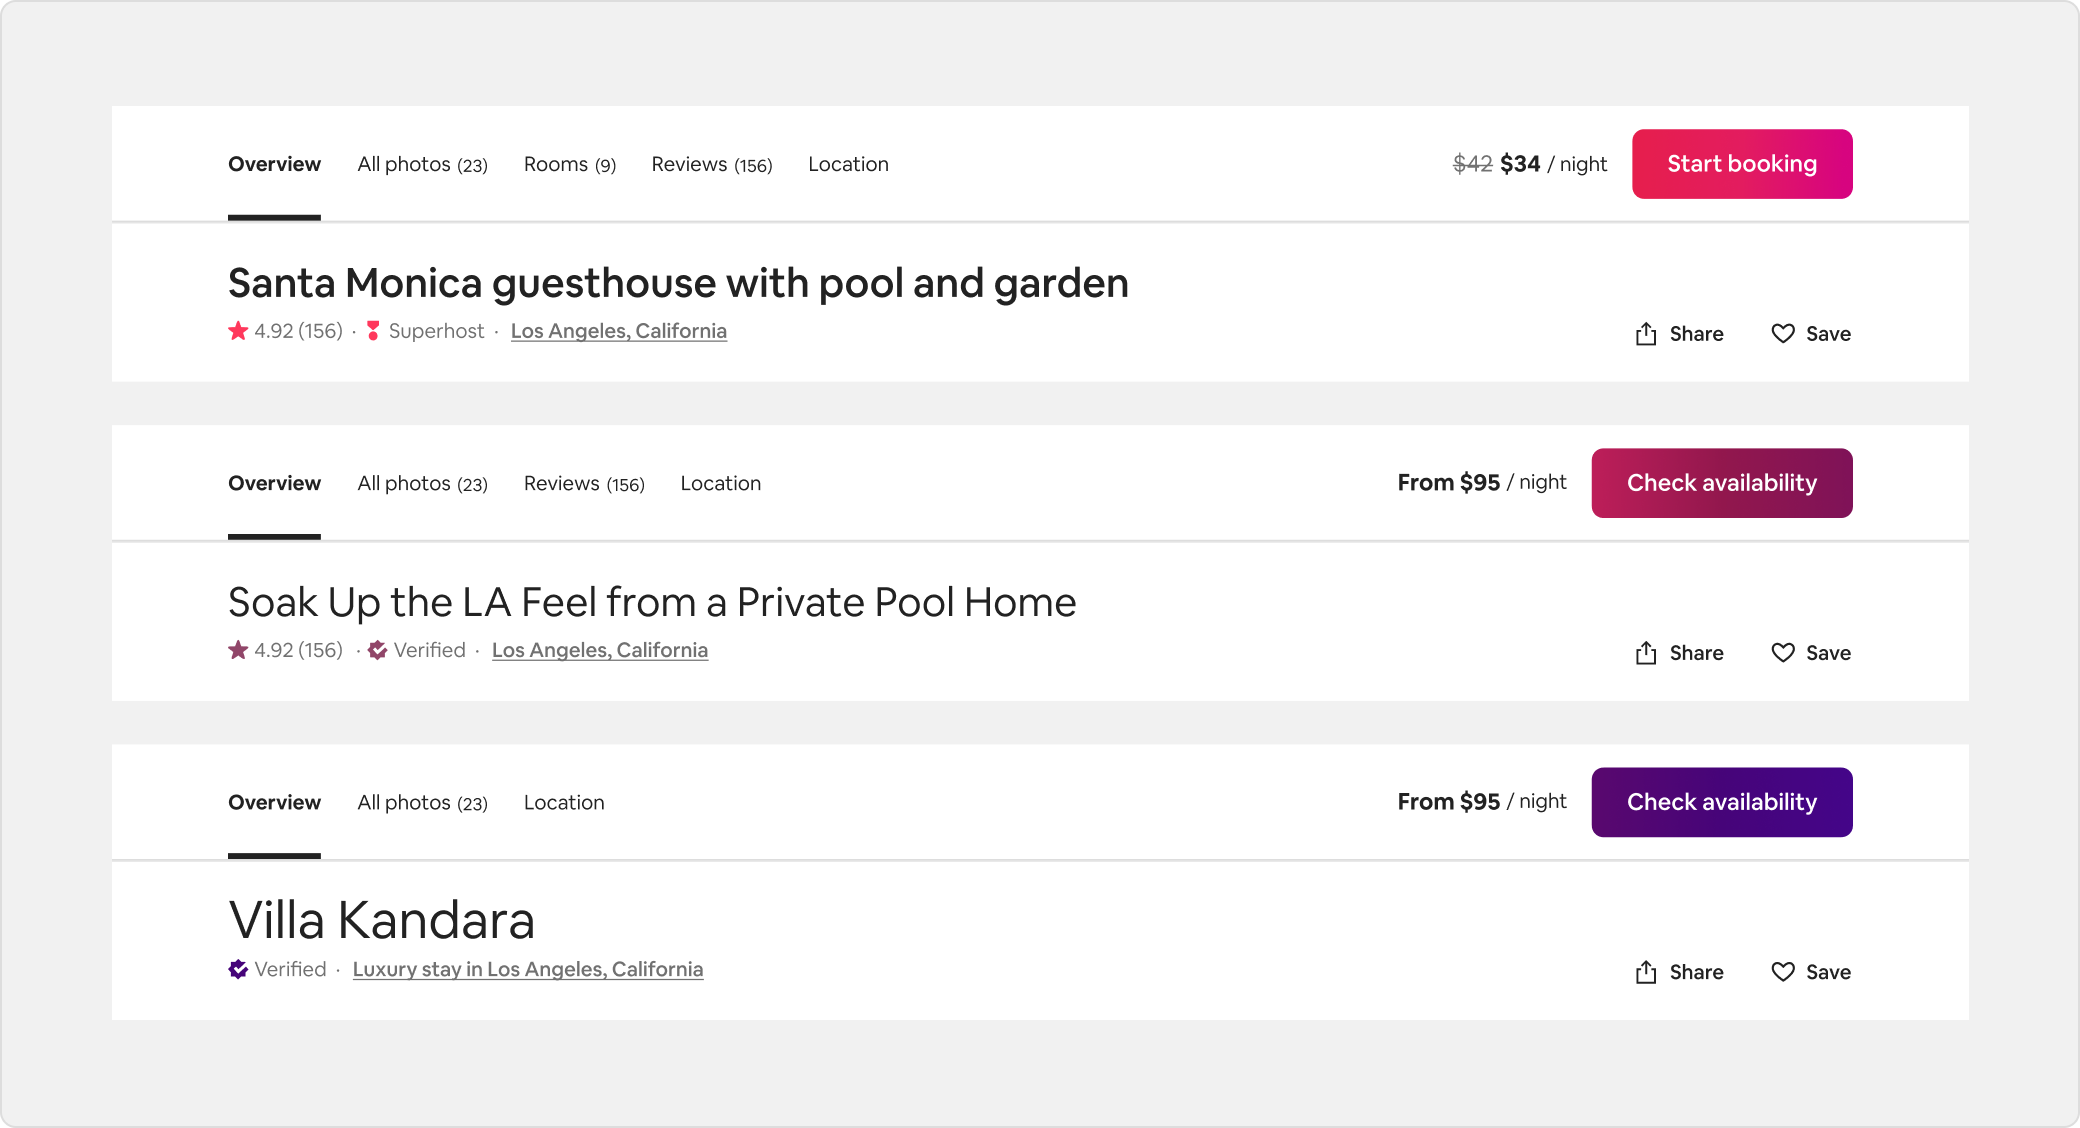Click the red star rating on Santa Monica listing
Screen dimensions: 2080x1128
238,331
